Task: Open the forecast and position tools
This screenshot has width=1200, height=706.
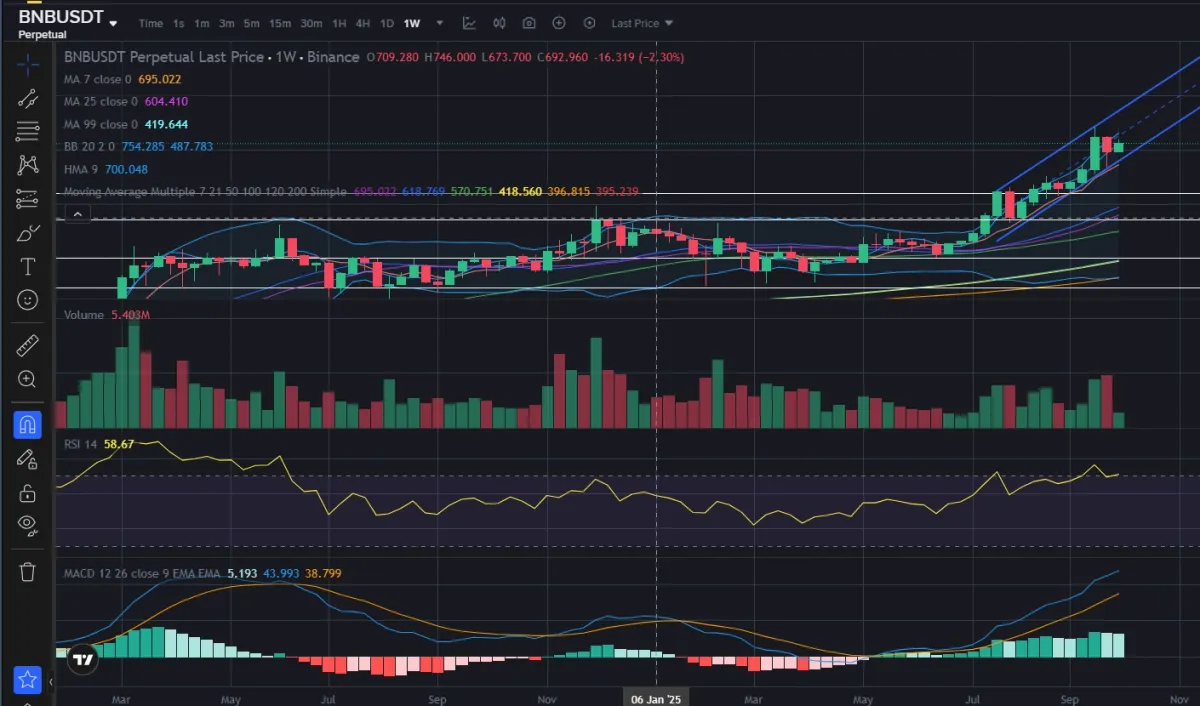Action: tap(28, 199)
